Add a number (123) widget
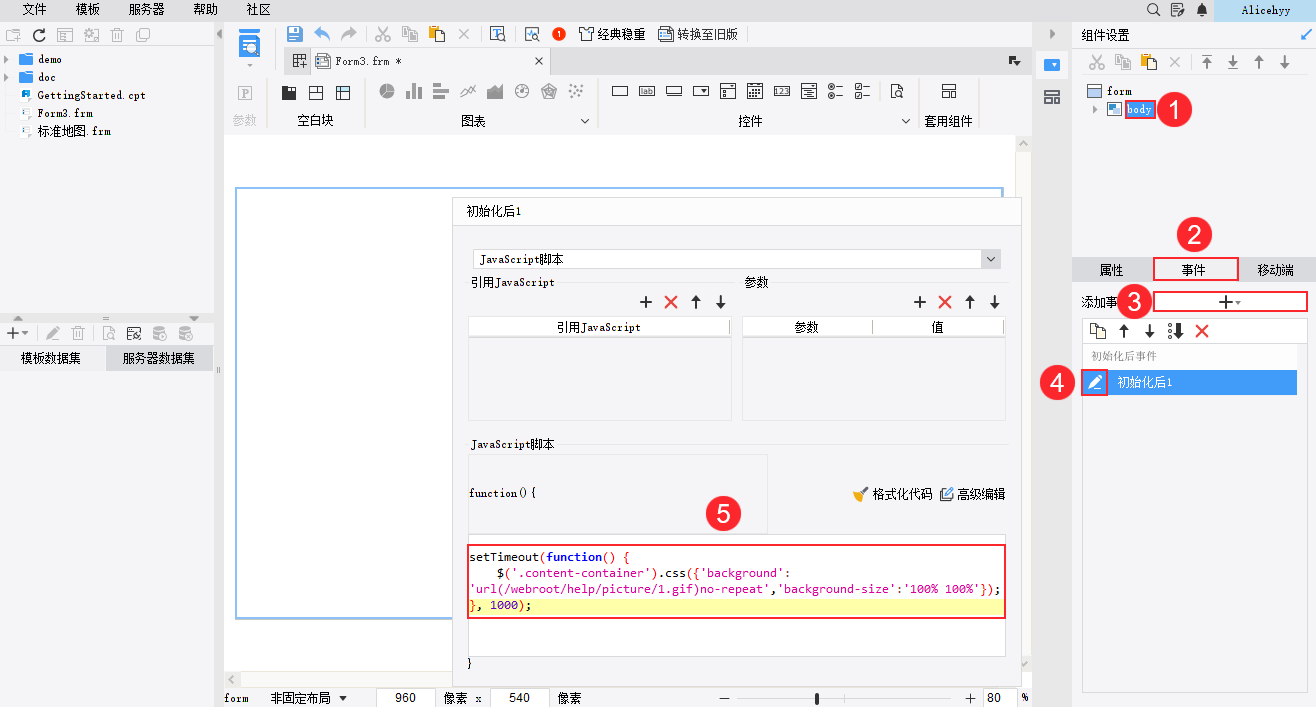The height and width of the screenshot is (707, 1316). [x=782, y=91]
